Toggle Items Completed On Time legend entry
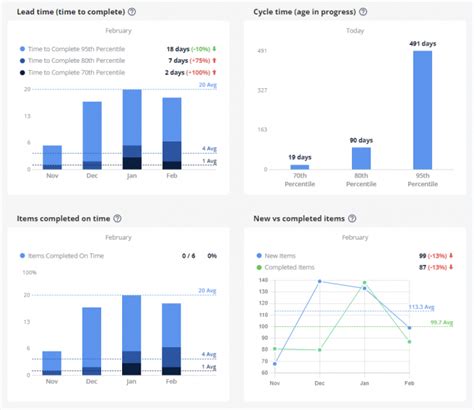This screenshot has height=410, width=474. (x=62, y=256)
